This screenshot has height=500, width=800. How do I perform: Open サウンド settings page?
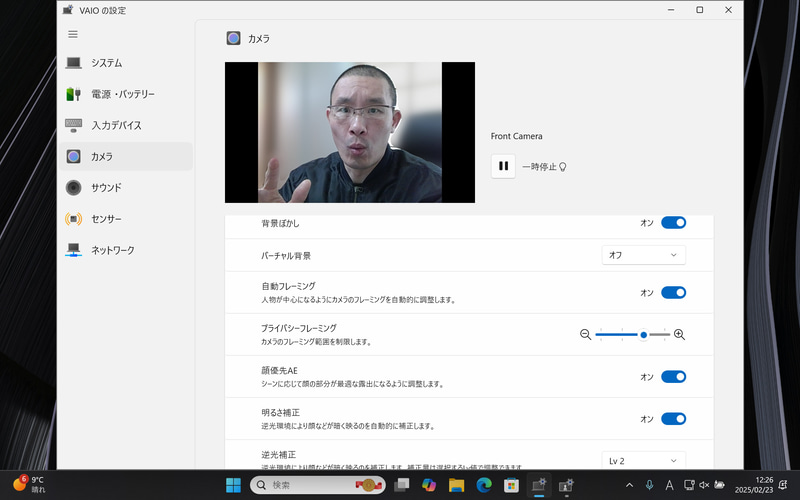pos(126,187)
